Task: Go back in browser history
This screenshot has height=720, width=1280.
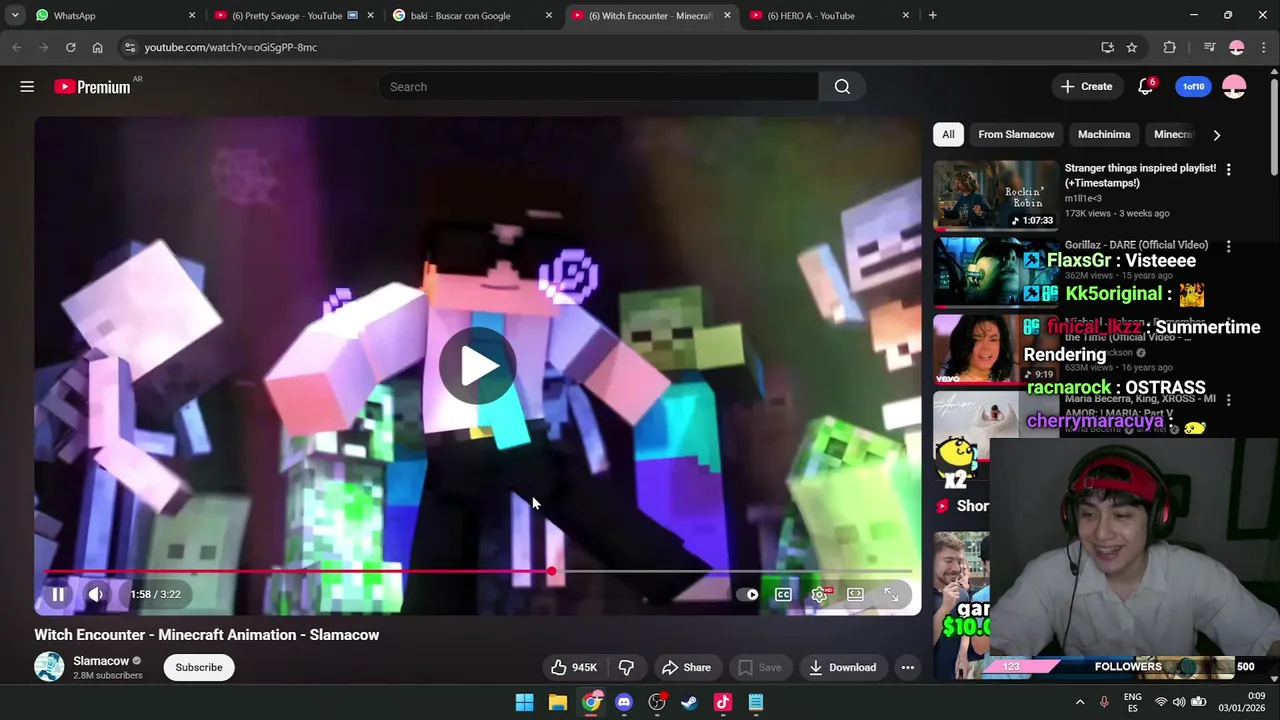Action: click(17, 47)
